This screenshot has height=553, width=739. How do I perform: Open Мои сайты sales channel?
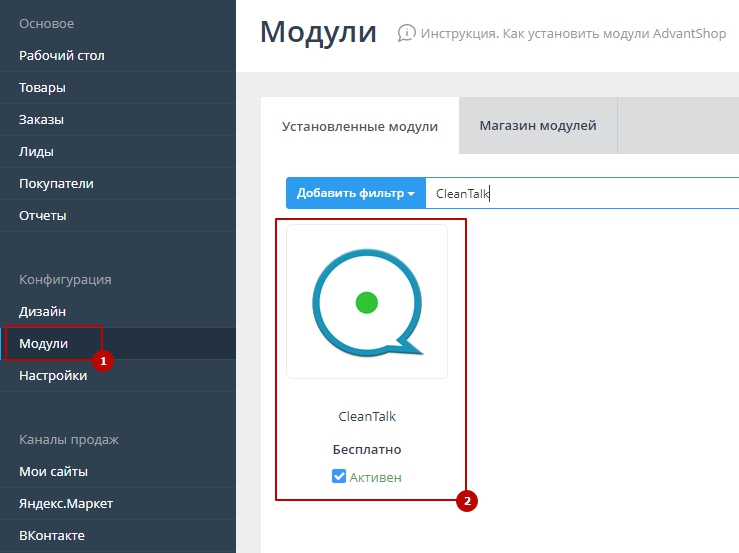pyautogui.click(x=54, y=471)
